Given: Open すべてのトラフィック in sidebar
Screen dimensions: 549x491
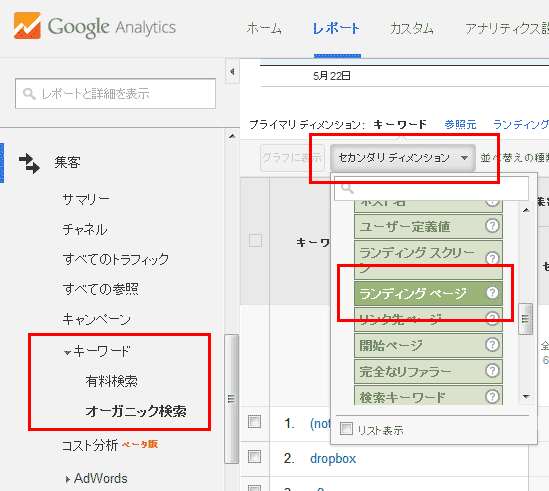Looking at the screenshot, I should point(116,259).
